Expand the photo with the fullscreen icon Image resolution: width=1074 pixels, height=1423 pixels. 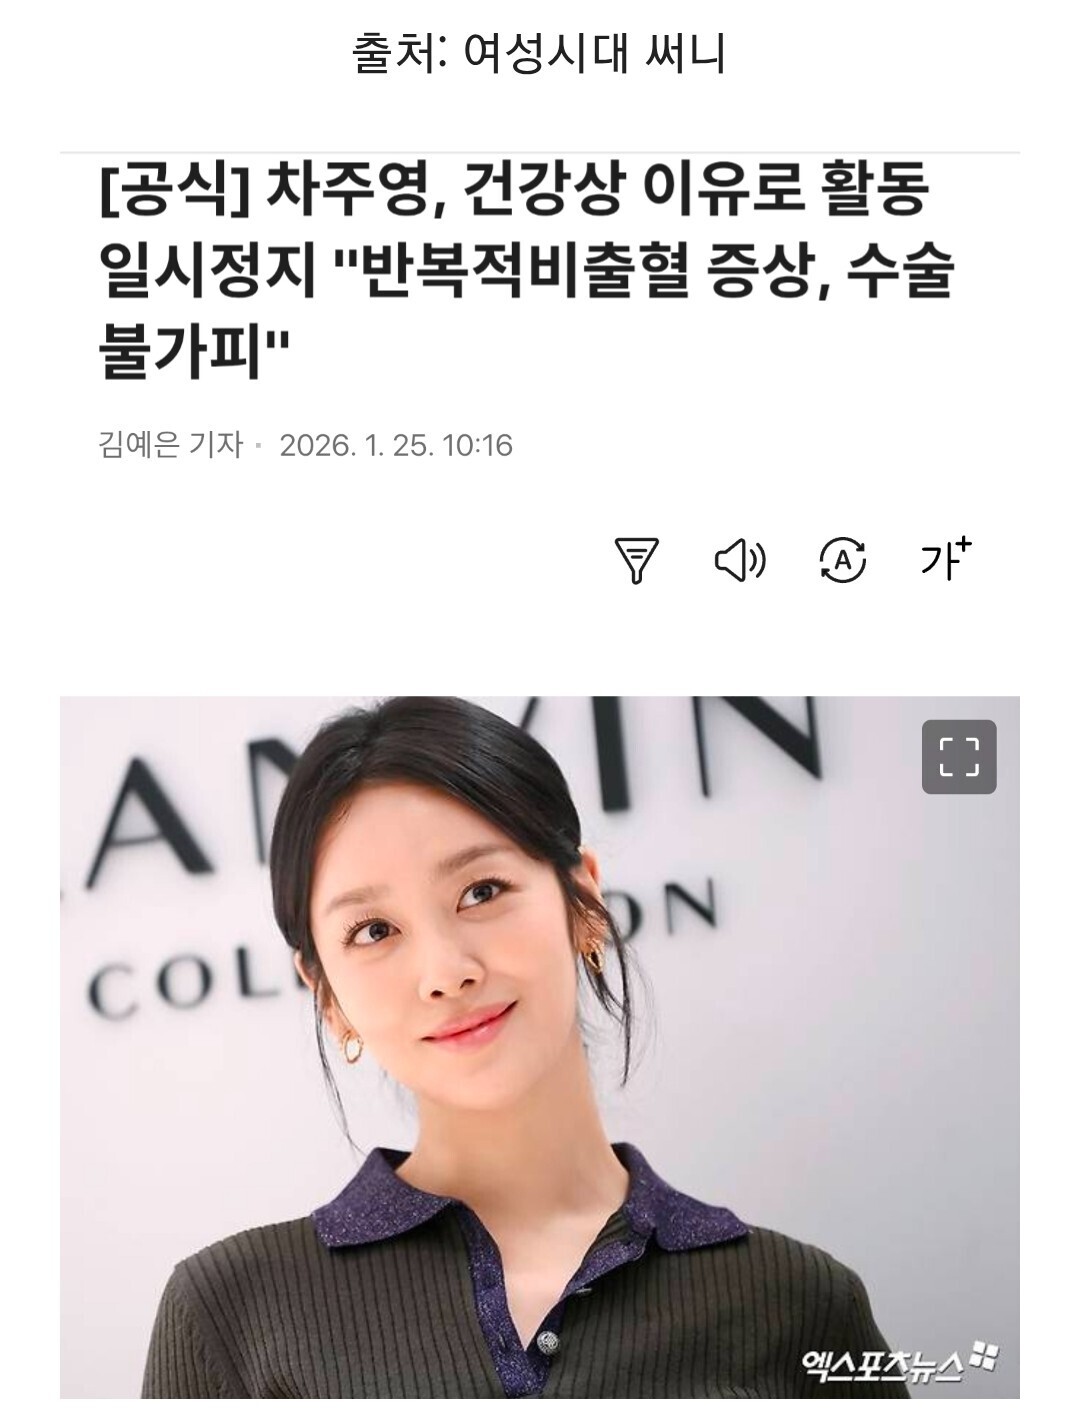click(x=959, y=756)
